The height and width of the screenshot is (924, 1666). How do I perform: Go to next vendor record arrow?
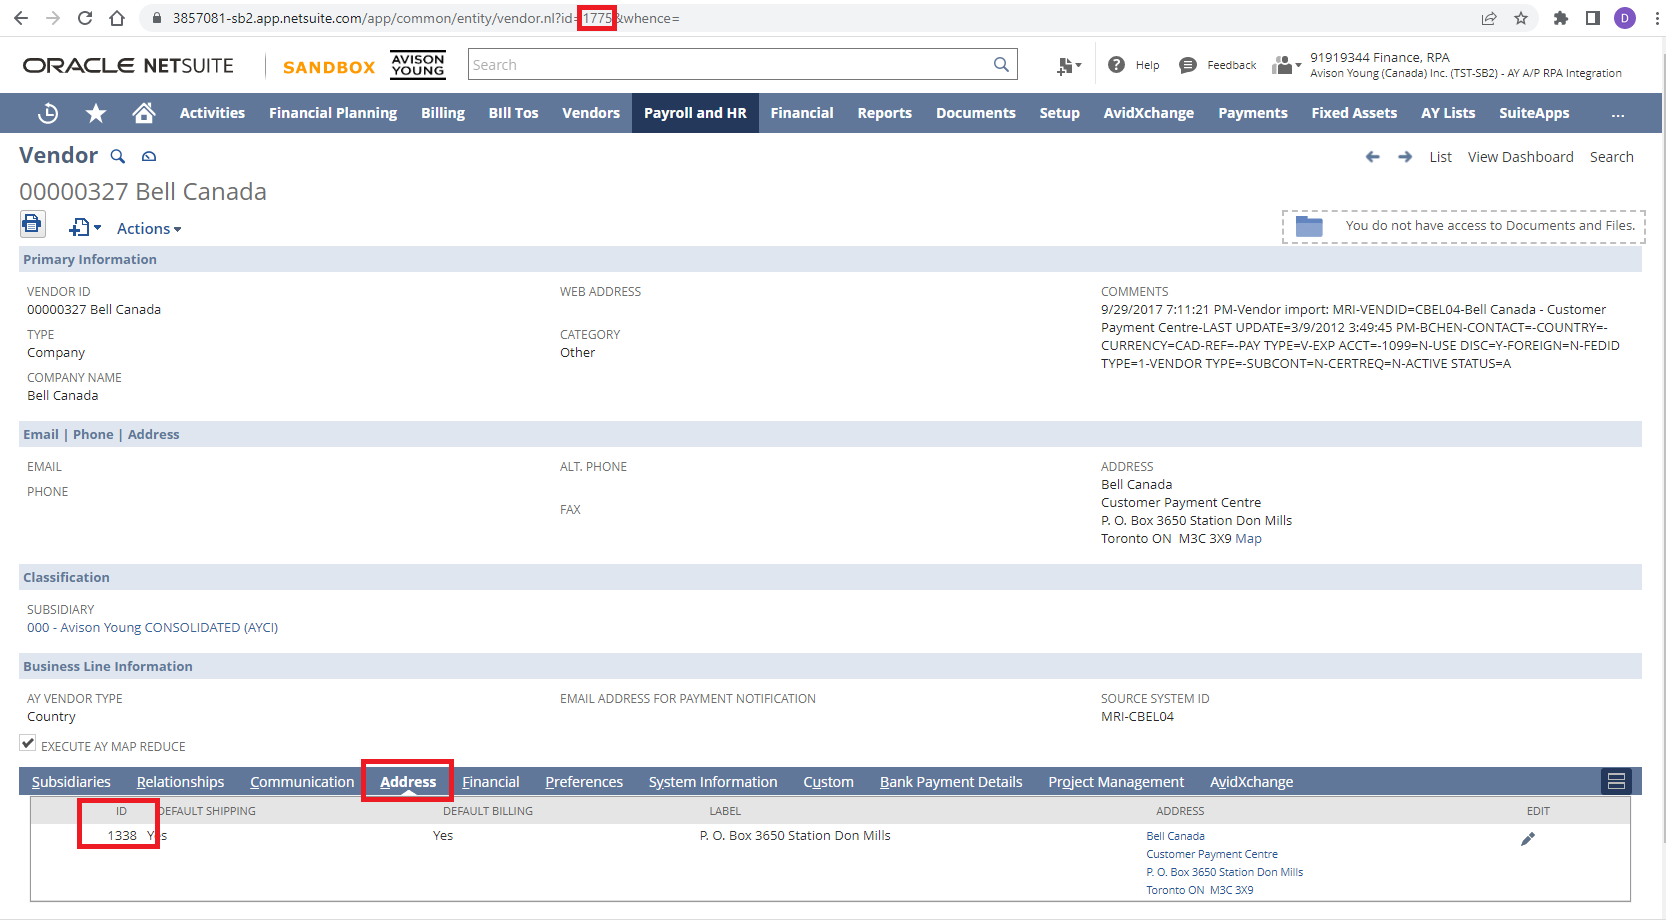(x=1405, y=157)
